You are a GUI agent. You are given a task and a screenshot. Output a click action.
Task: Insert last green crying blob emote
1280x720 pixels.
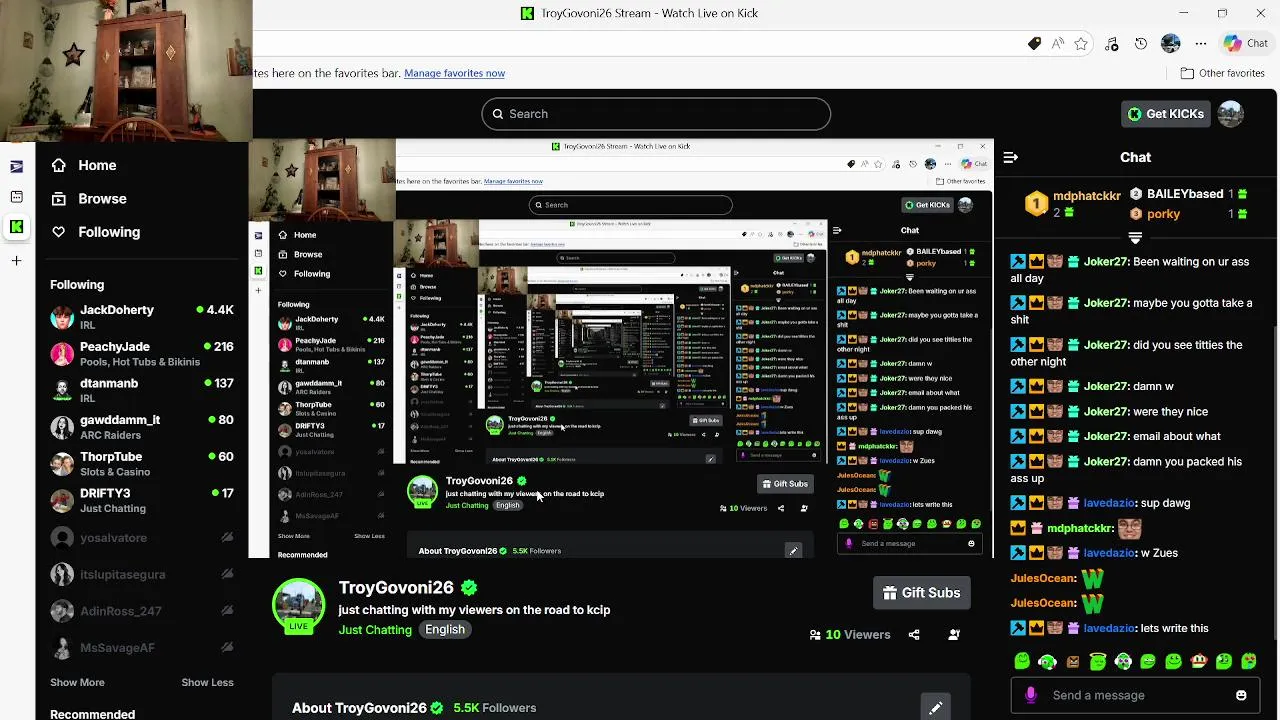[1249, 661]
